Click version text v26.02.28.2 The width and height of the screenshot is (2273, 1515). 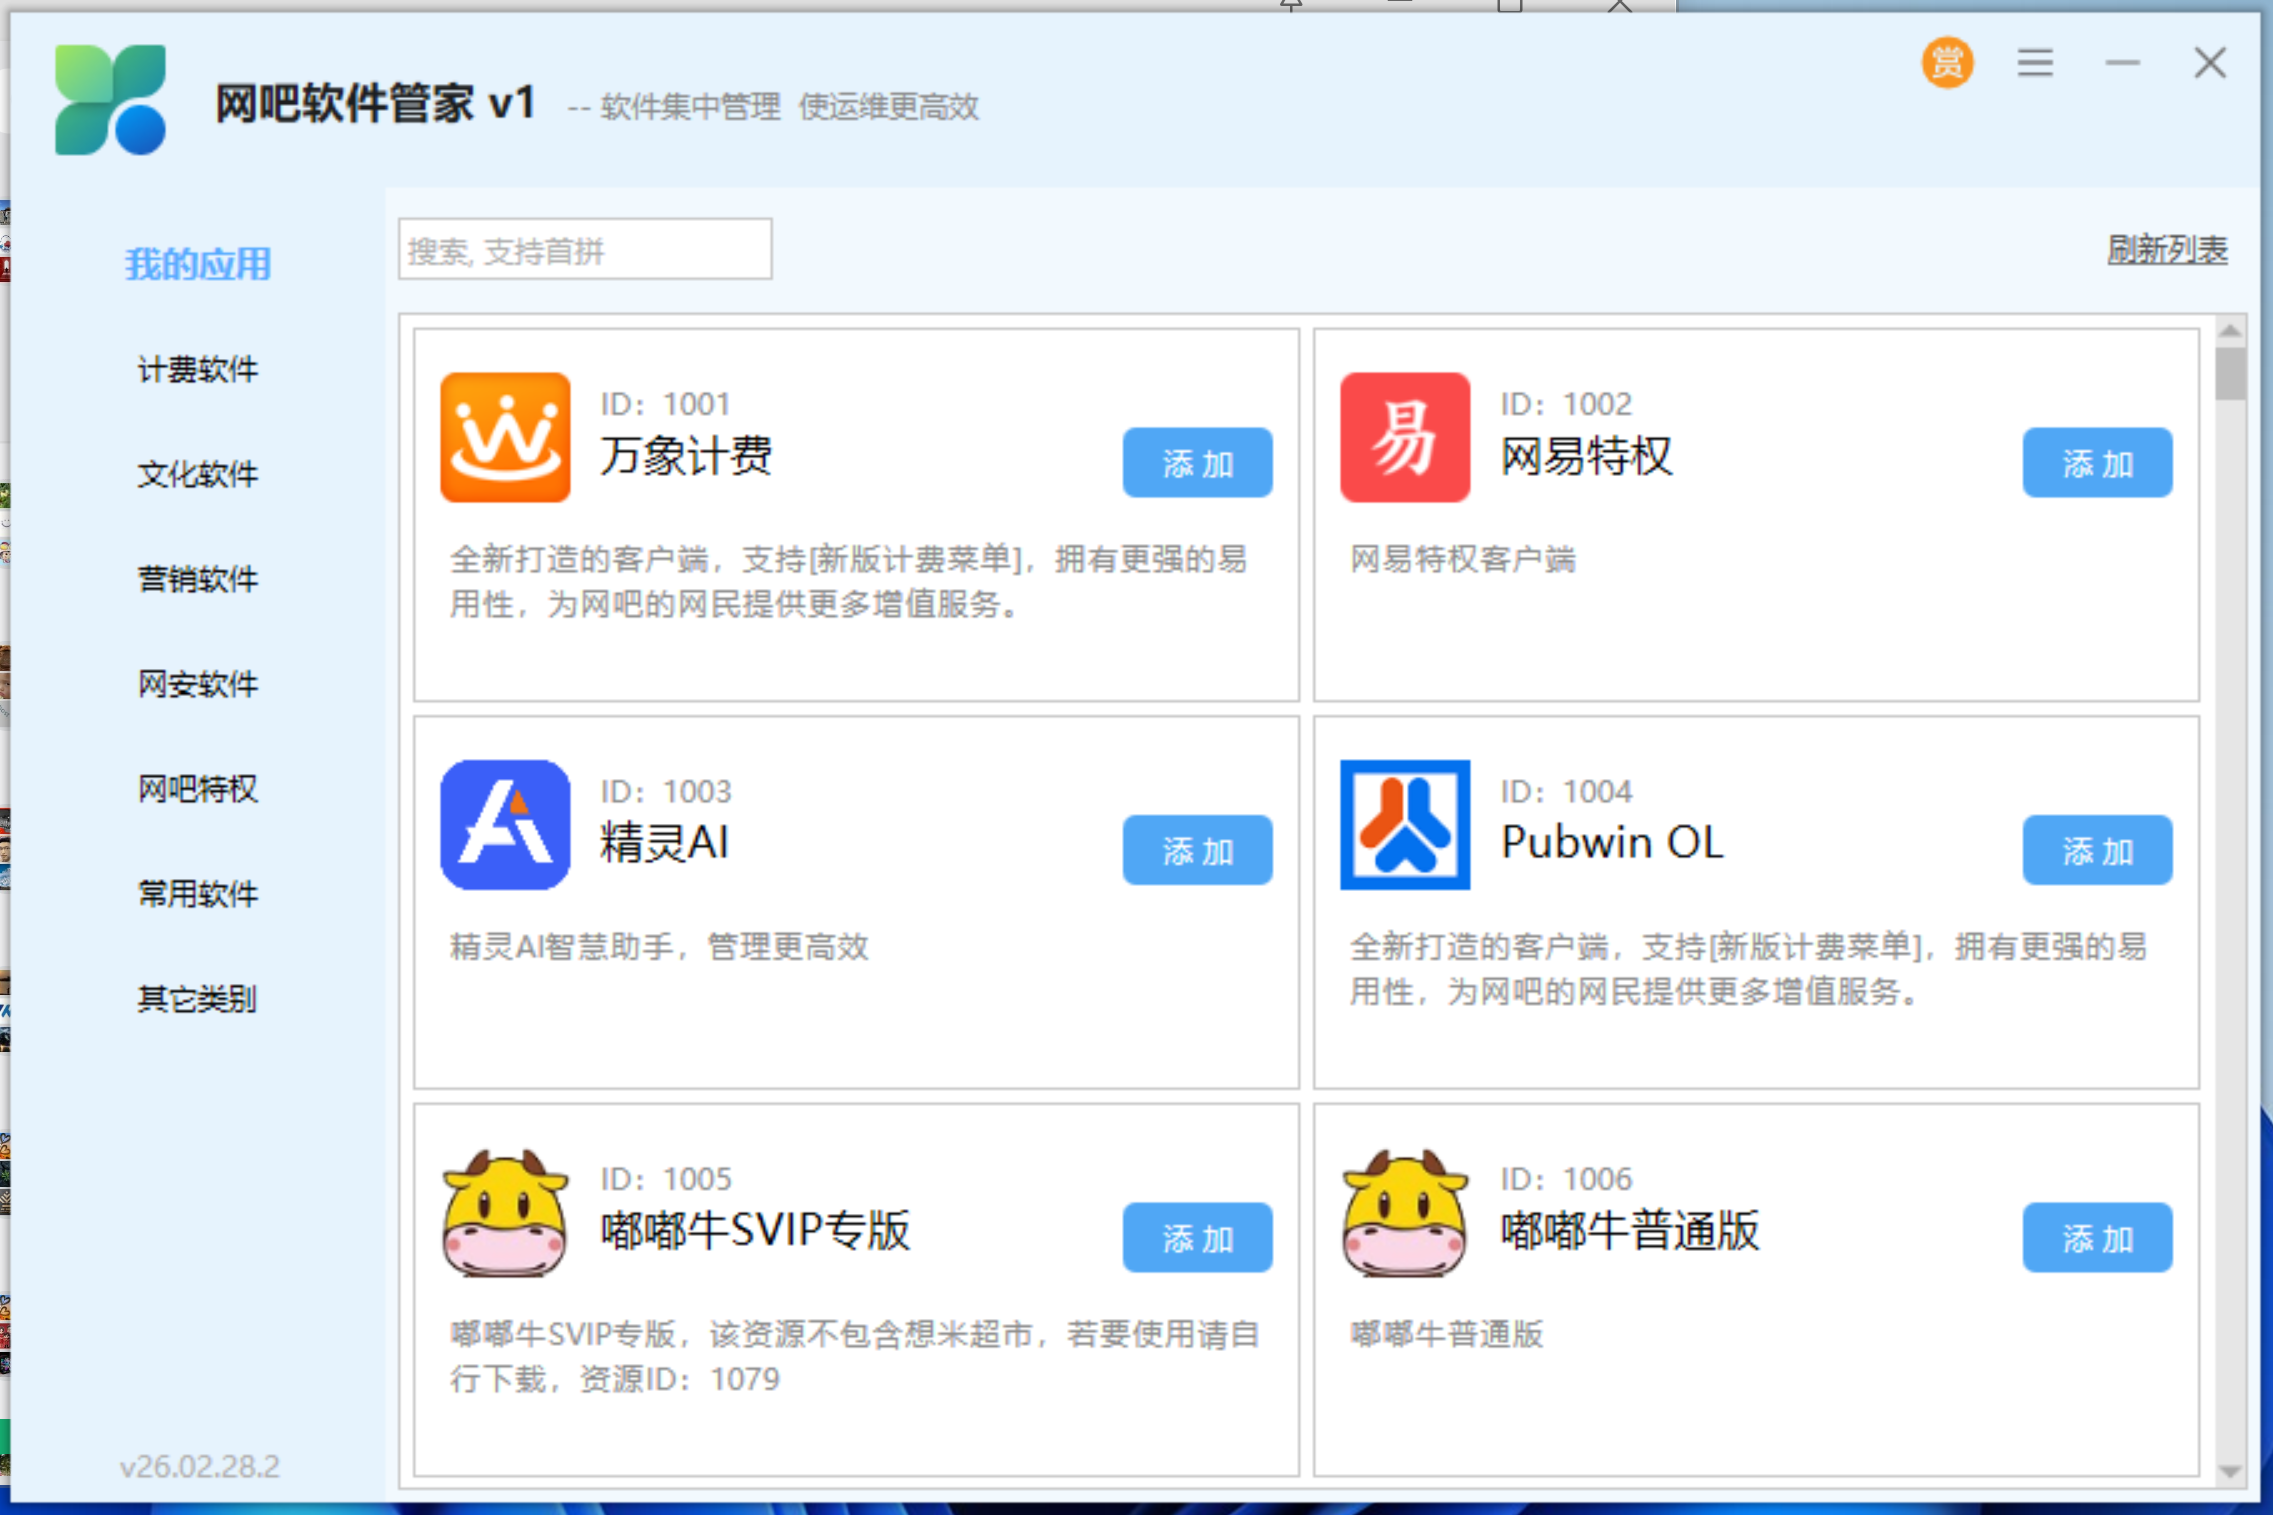point(200,1466)
